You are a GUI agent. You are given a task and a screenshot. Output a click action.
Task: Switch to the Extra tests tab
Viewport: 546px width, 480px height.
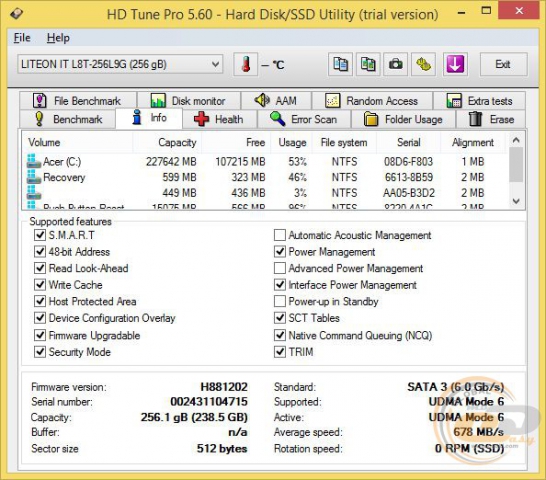point(479,101)
